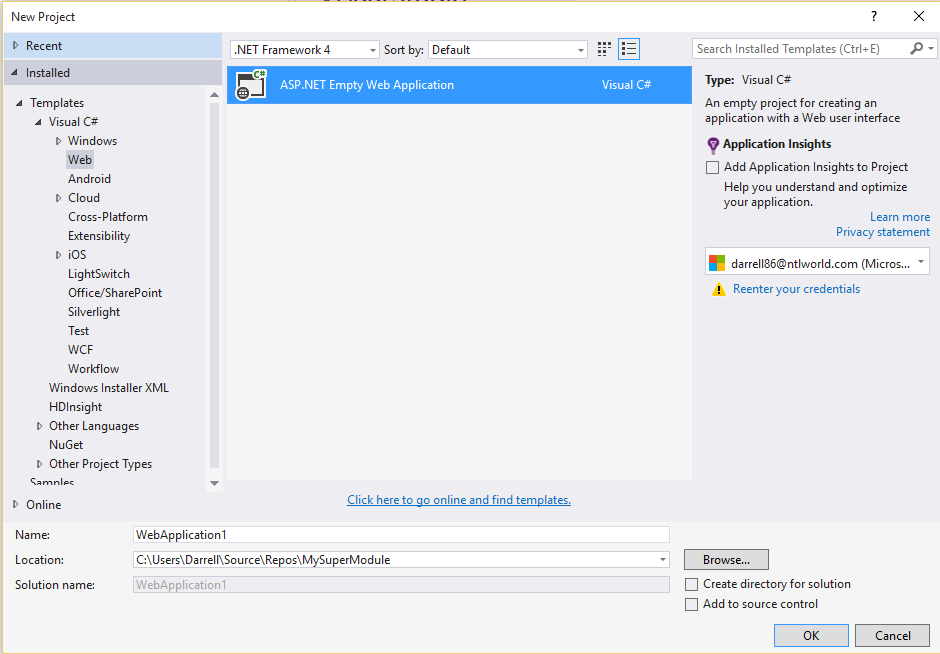Click the Microsoft account logo icon
This screenshot has width=940, height=654.
(x=717, y=263)
